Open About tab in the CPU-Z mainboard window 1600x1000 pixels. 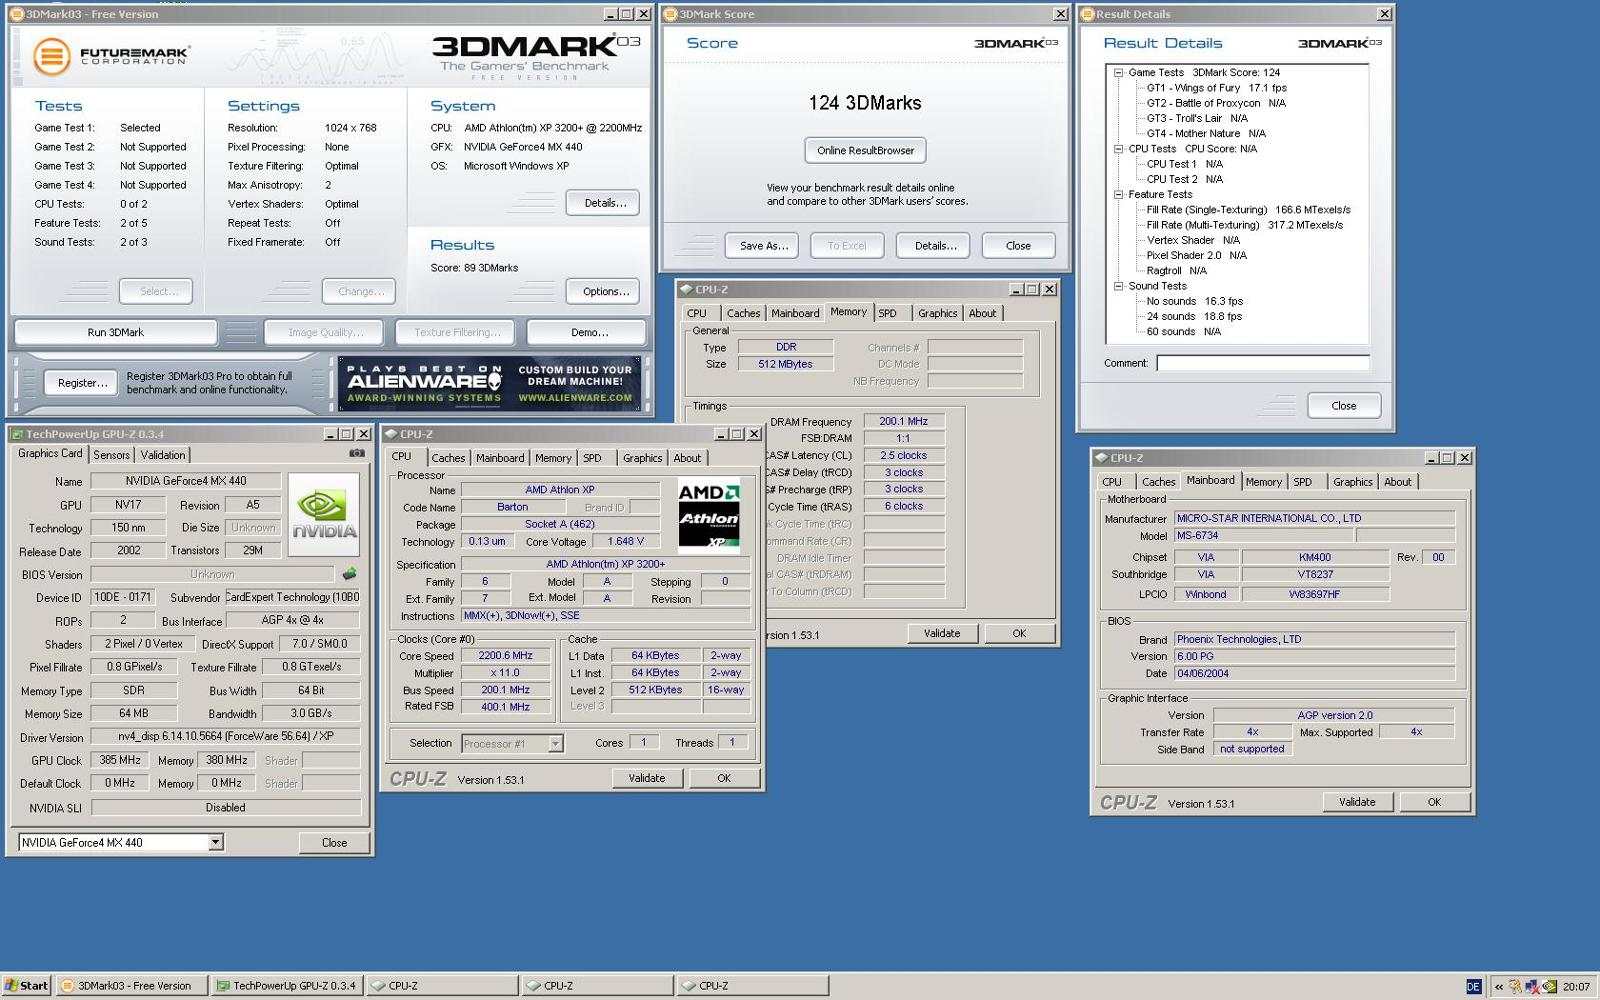(x=1398, y=482)
